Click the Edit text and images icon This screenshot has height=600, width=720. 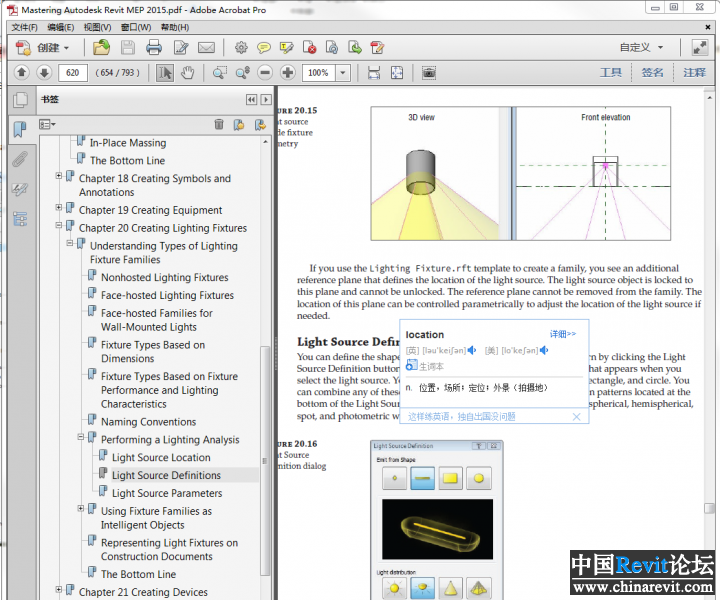[x=180, y=47]
